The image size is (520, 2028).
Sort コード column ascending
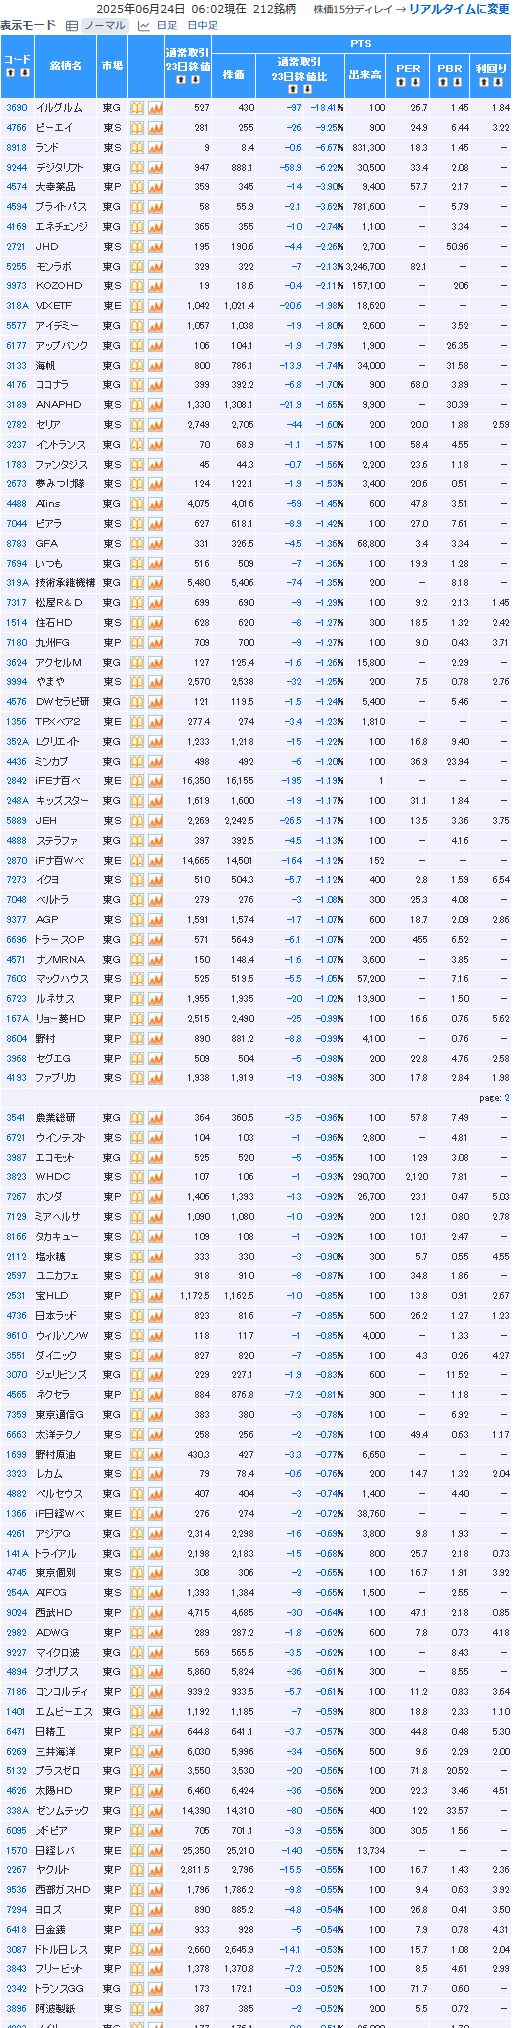[x=10, y=73]
